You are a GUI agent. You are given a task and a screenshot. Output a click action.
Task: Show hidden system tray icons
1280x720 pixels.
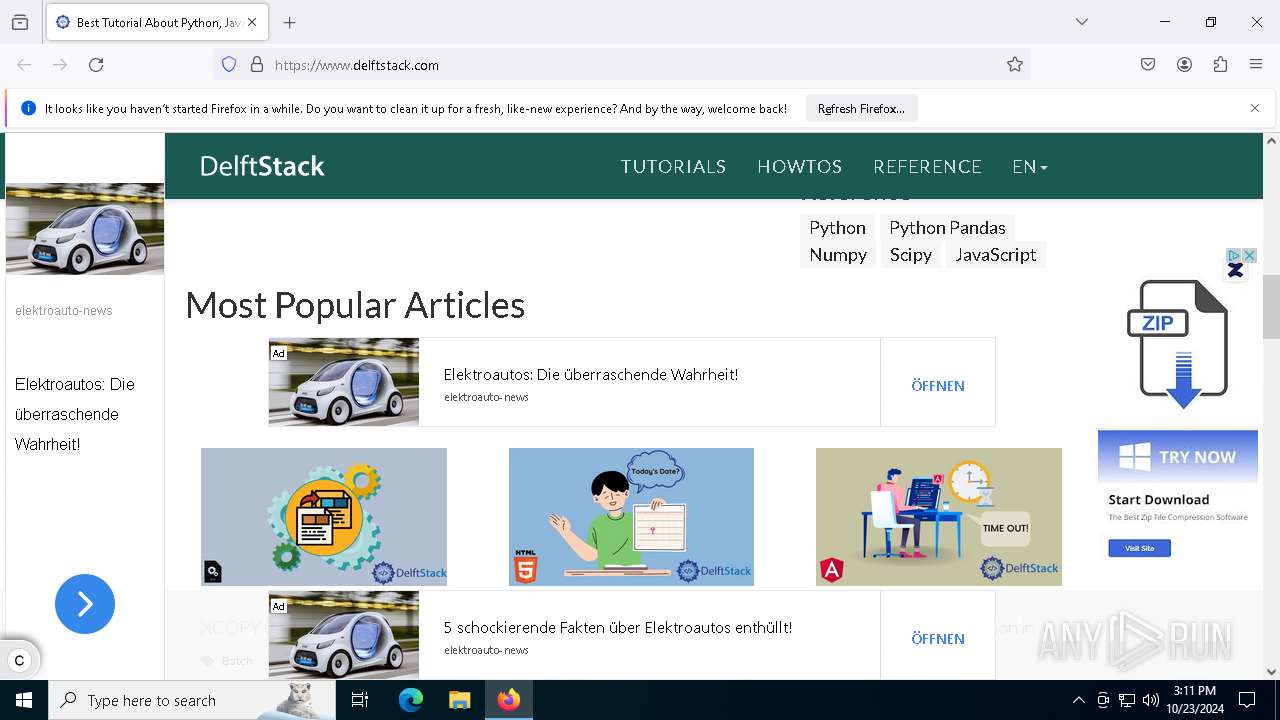tap(1078, 700)
